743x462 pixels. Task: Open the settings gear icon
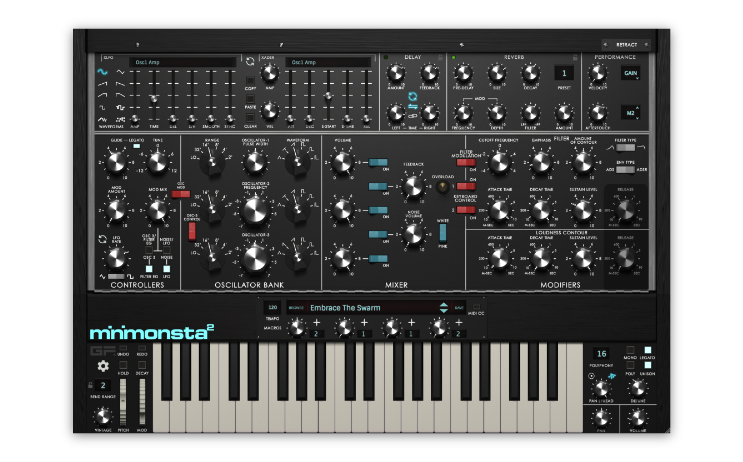[103, 366]
